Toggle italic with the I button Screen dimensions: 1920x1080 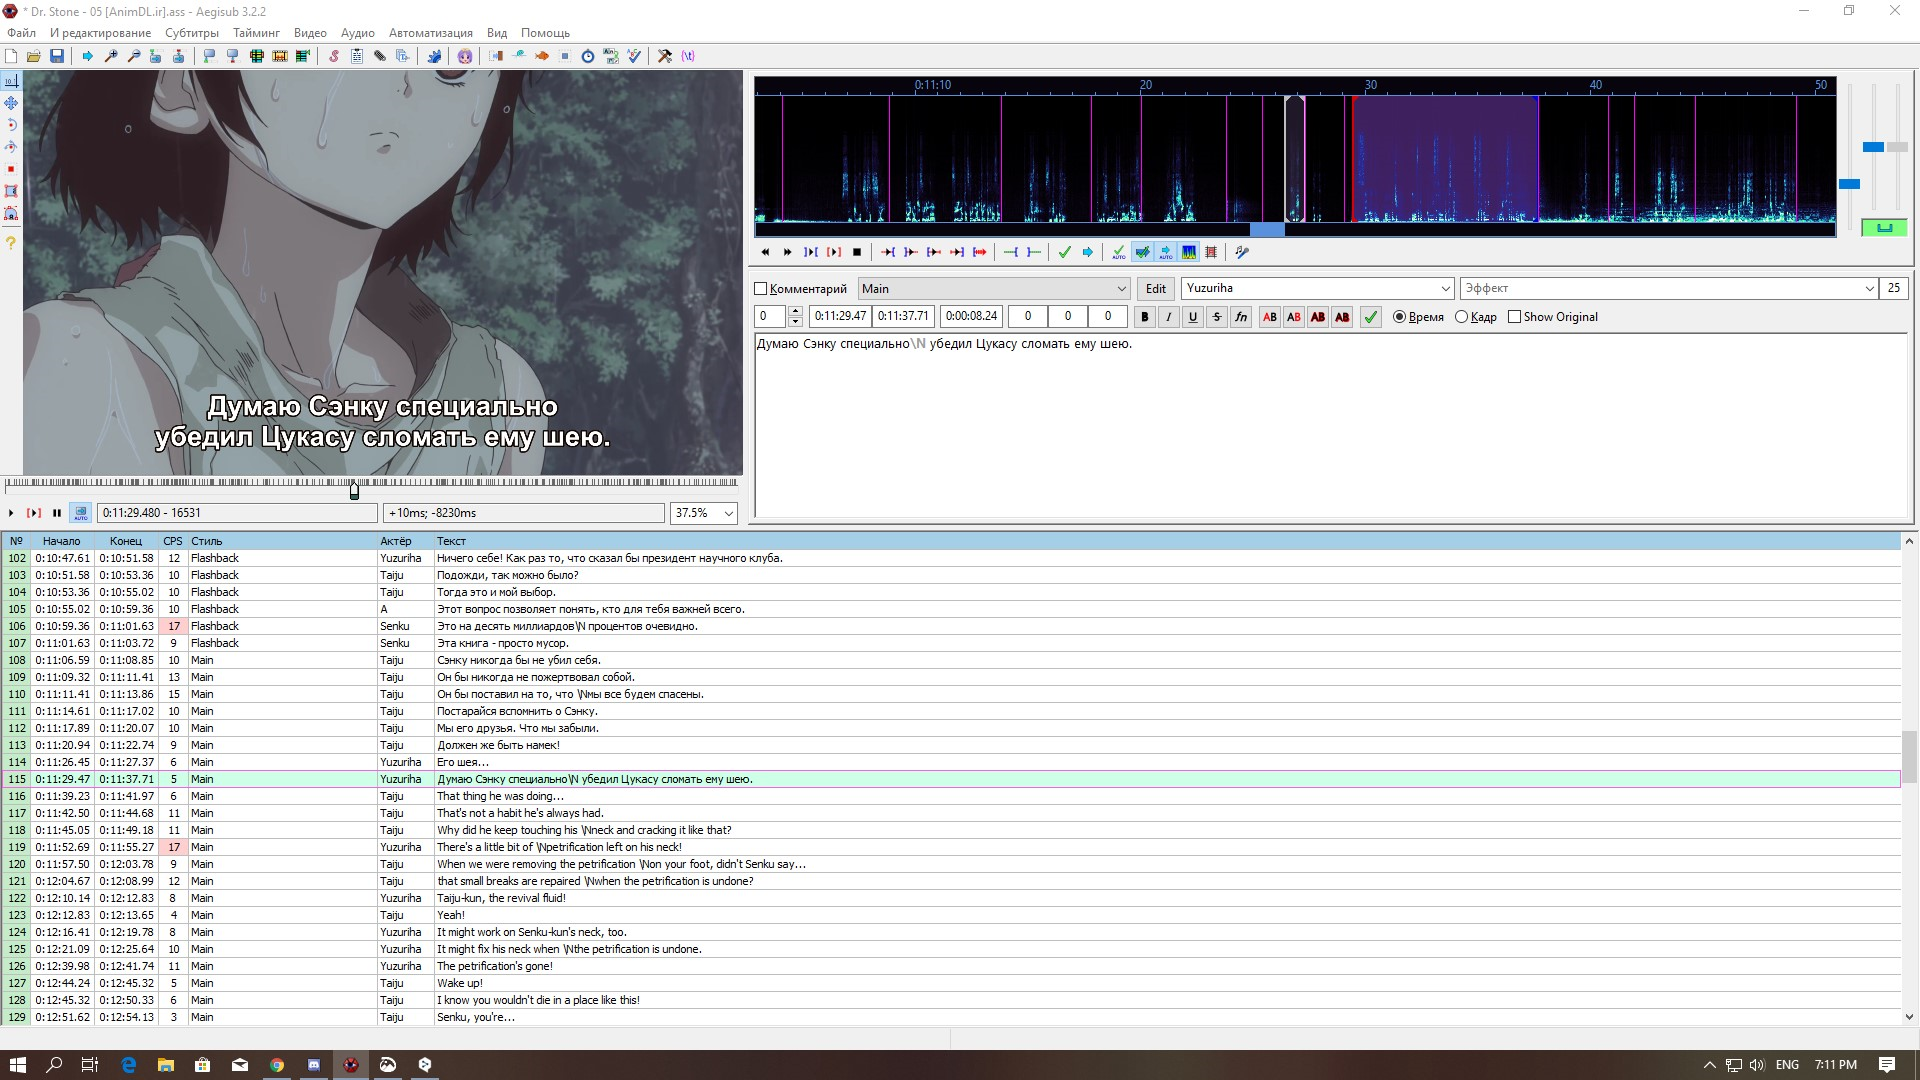[1168, 317]
